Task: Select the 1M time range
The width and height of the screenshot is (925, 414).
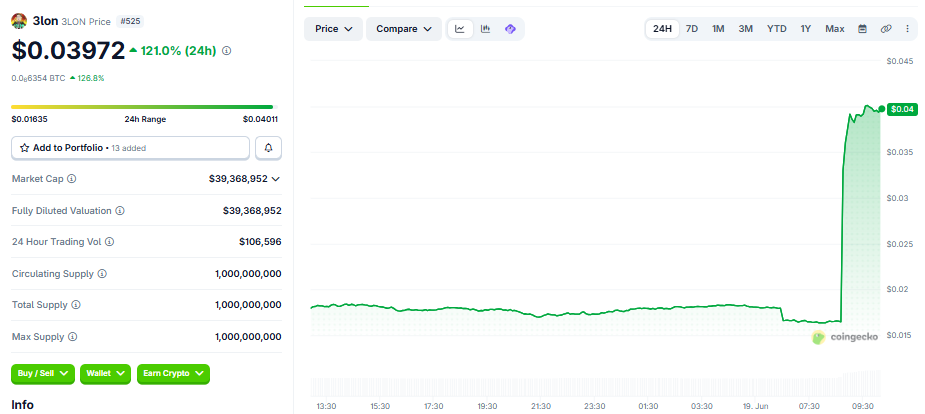Action: pyautogui.click(x=718, y=29)
